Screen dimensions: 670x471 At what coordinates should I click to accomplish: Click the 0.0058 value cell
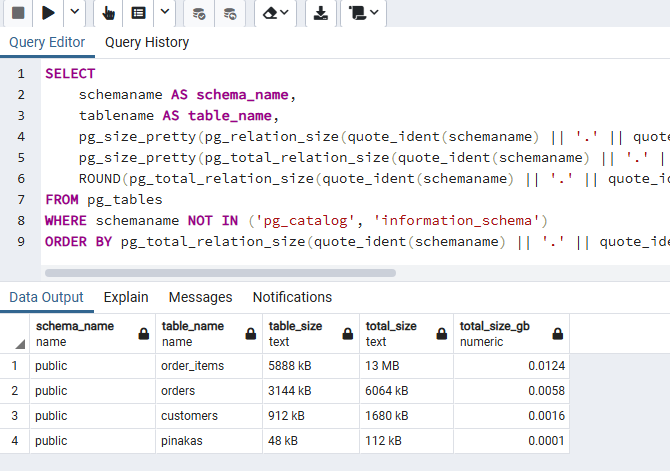511,391
